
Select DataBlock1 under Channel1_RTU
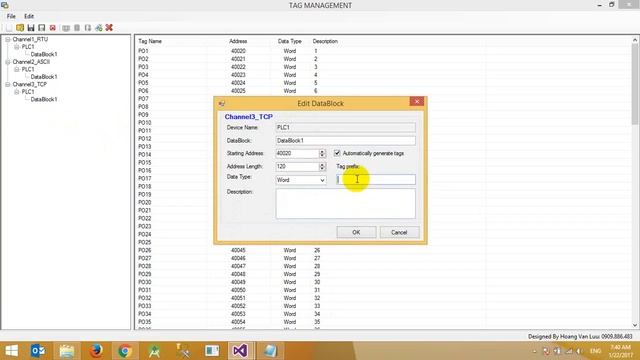coord(44,54)
